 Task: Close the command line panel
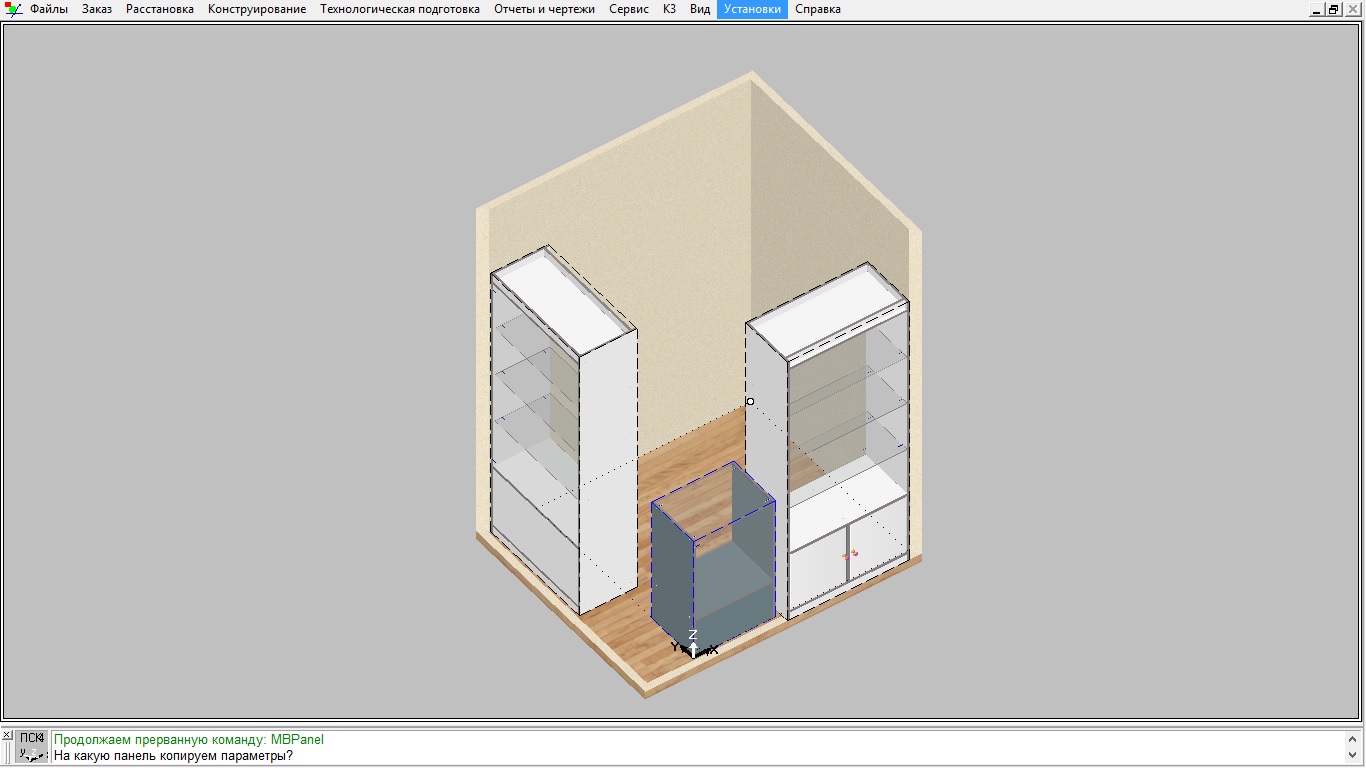(7, 735)
